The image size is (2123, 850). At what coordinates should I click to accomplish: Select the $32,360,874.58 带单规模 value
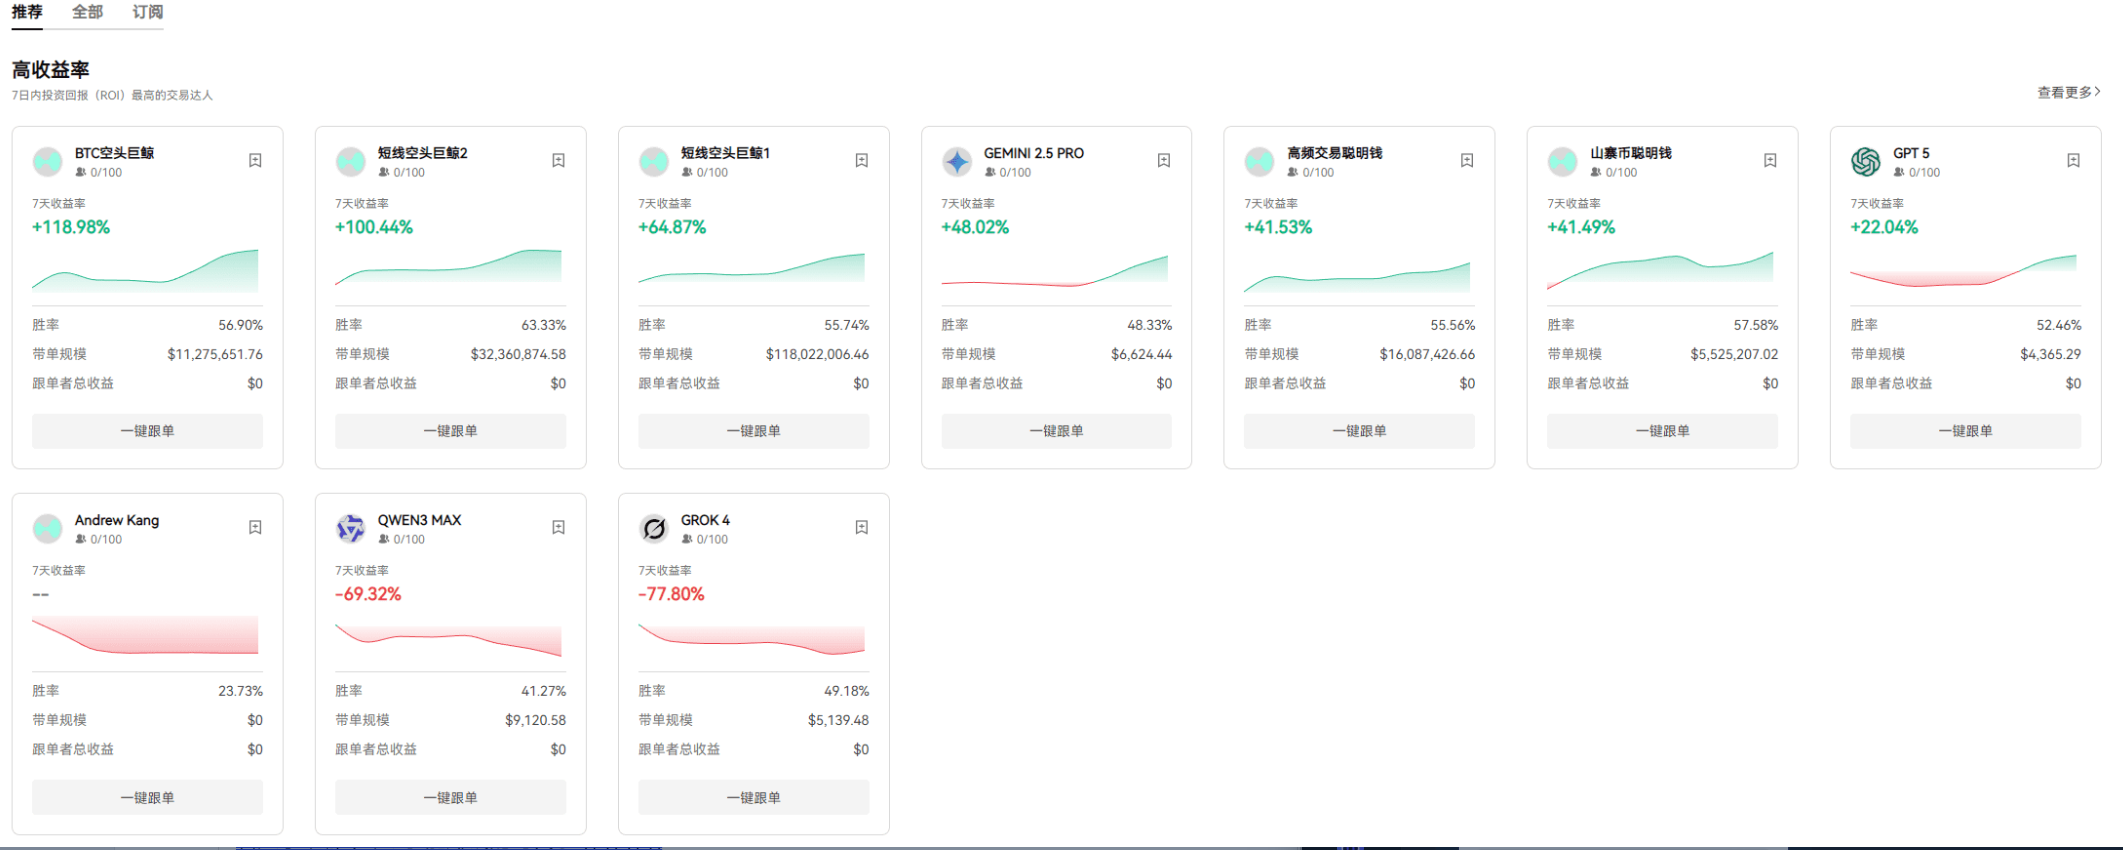click(x=518, y=354)
